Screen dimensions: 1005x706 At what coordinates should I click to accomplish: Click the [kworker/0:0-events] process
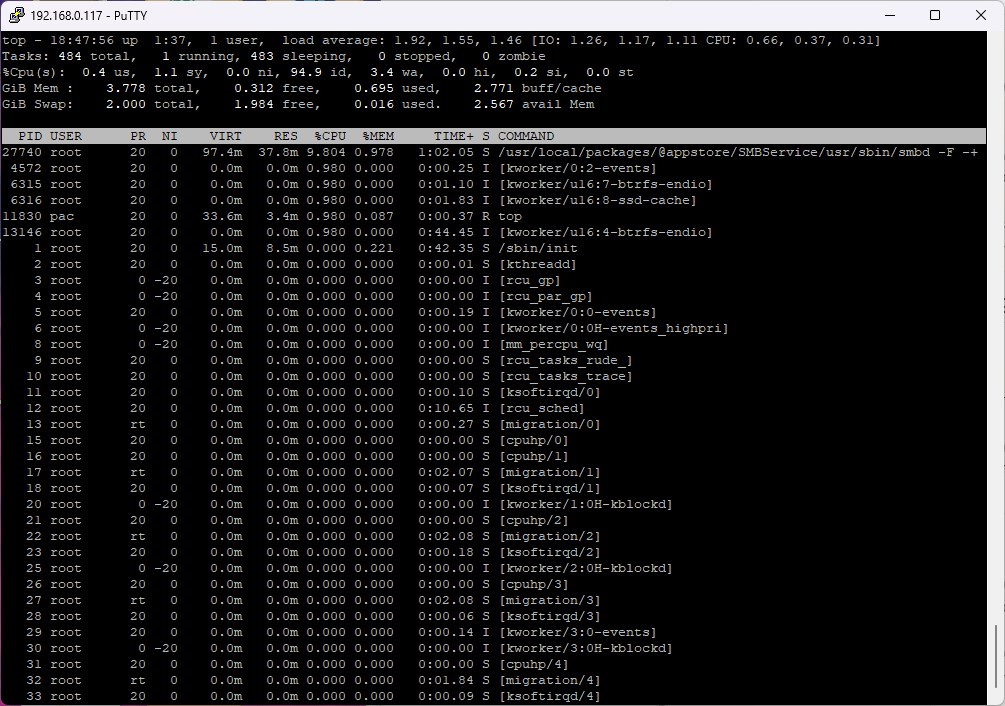[577, 312]
